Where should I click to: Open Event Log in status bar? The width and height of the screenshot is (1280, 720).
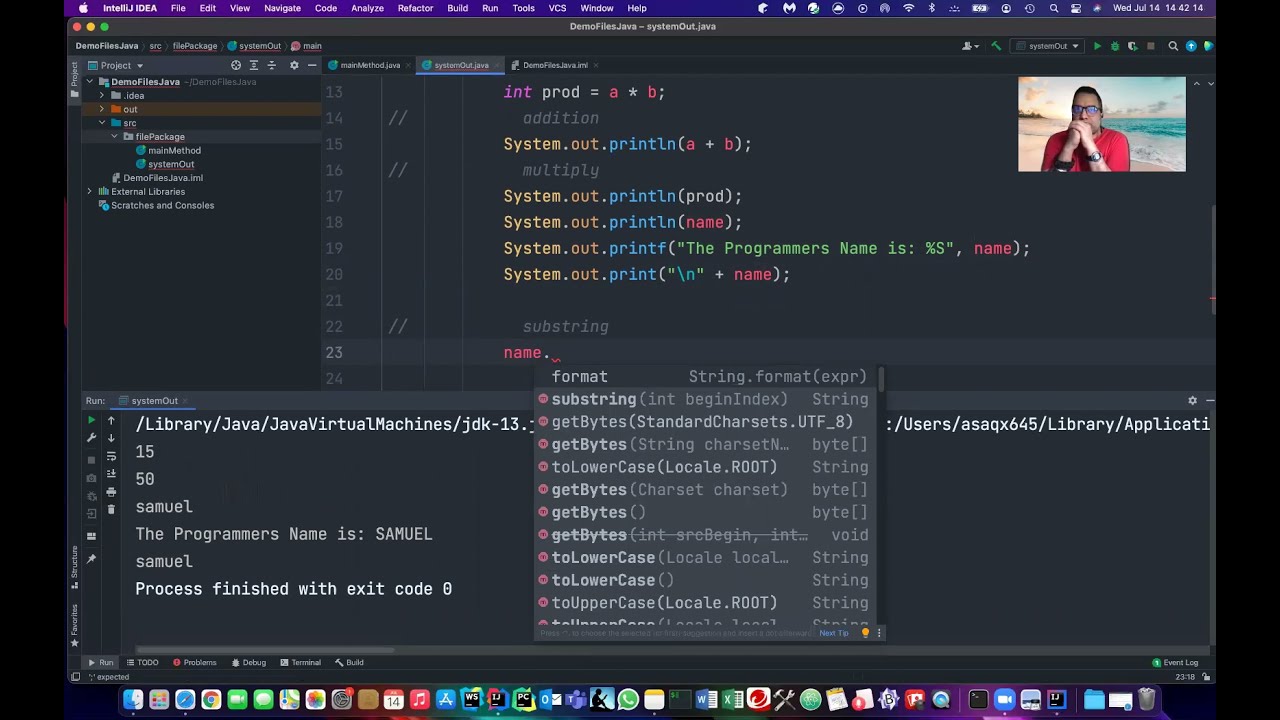point(1175,662)
